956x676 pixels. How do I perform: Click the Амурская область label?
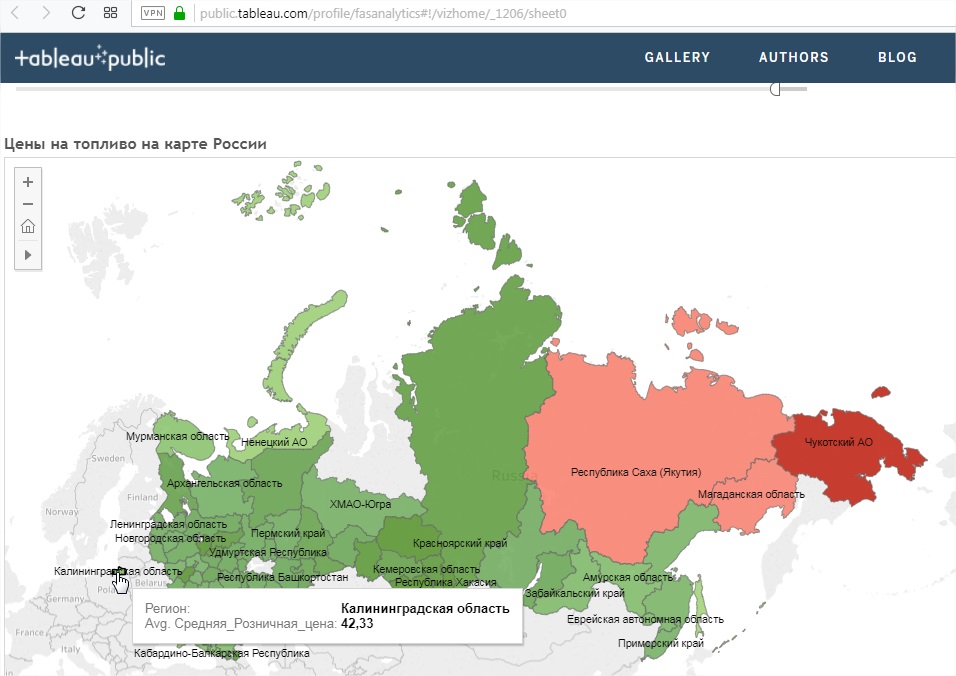[627, 577]
